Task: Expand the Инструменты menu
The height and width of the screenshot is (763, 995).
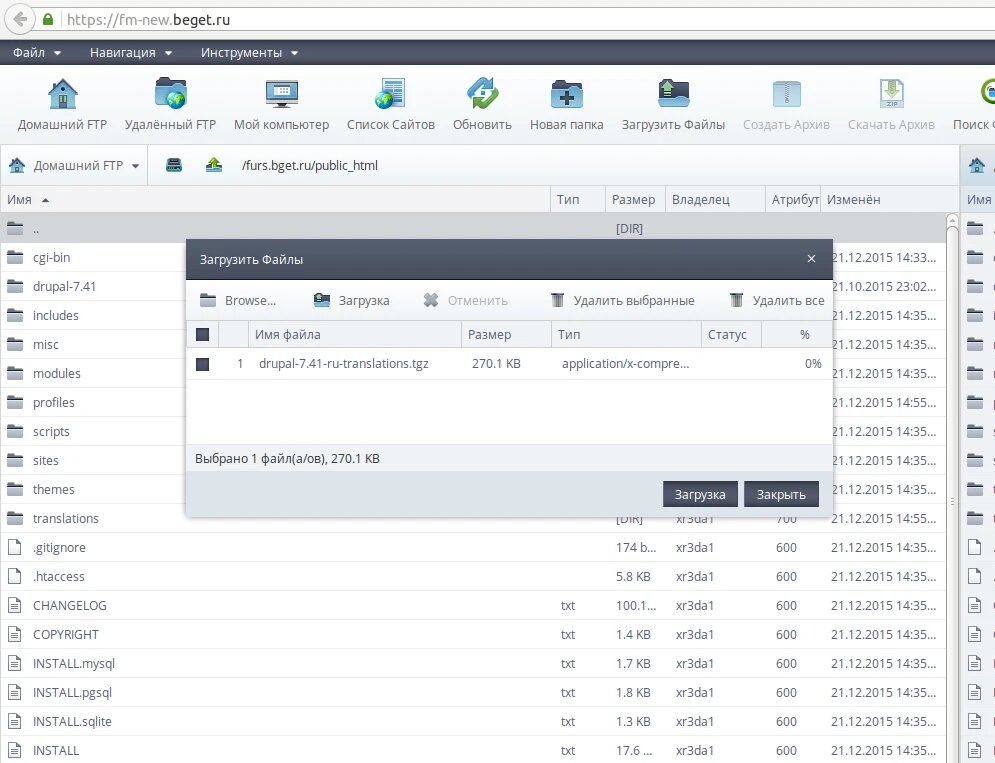Action: [249, 53]
